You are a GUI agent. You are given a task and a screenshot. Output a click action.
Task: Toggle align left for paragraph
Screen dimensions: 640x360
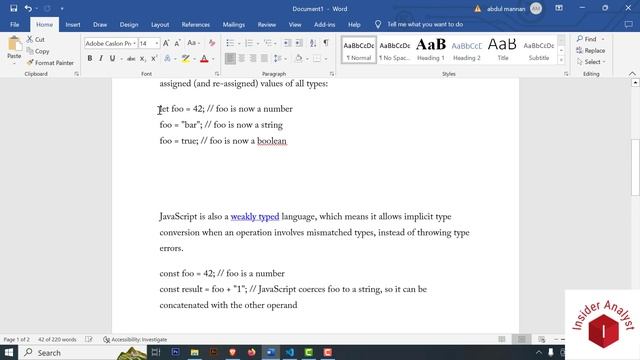pyautogui.click(x=230, y=59)
